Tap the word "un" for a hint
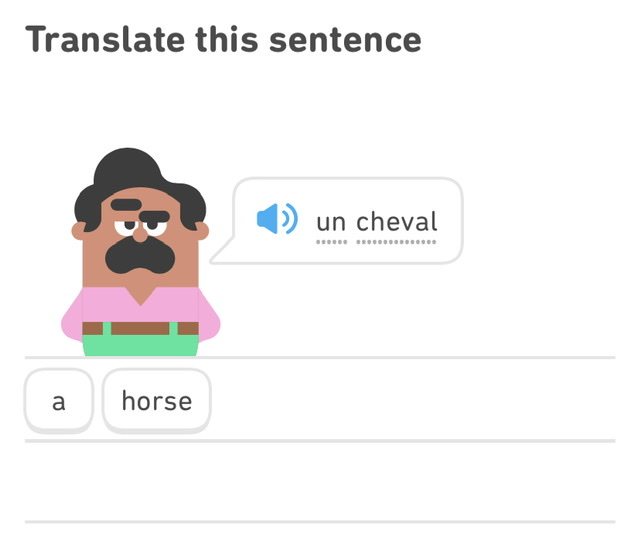Image resolution: width=640 pixels, height=537 pixels. (x=331, y=222)
